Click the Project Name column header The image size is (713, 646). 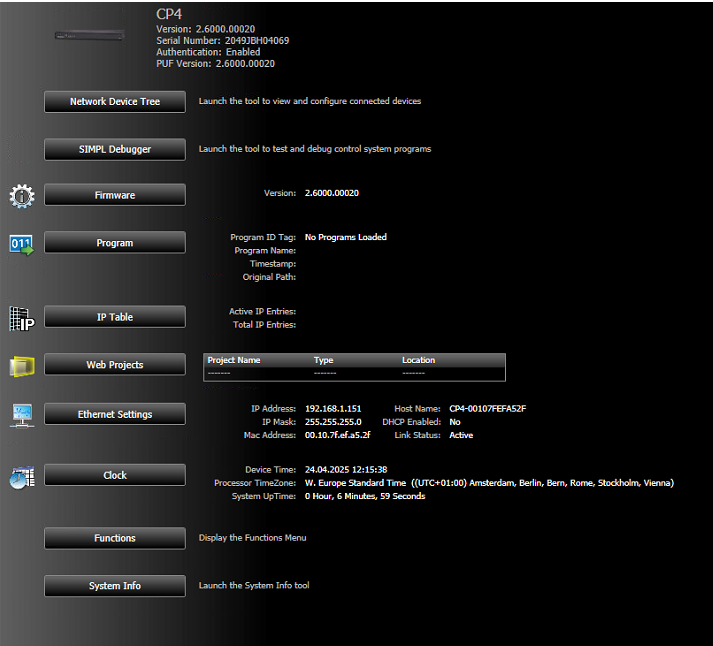pyautogui.click(x=234, y=360)
